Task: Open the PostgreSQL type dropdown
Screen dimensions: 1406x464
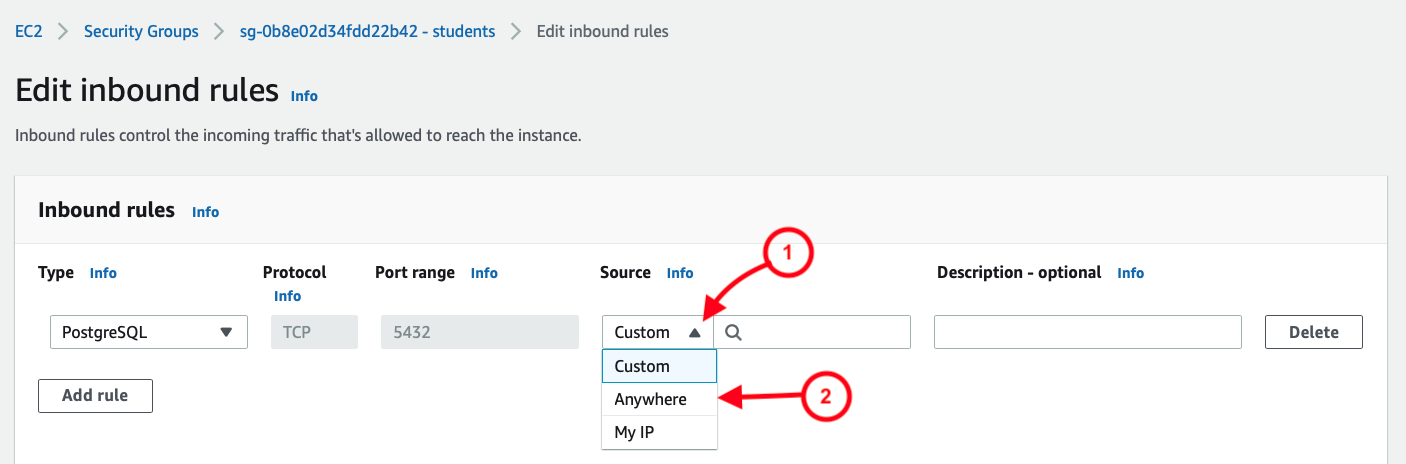Action: (149, 332)
